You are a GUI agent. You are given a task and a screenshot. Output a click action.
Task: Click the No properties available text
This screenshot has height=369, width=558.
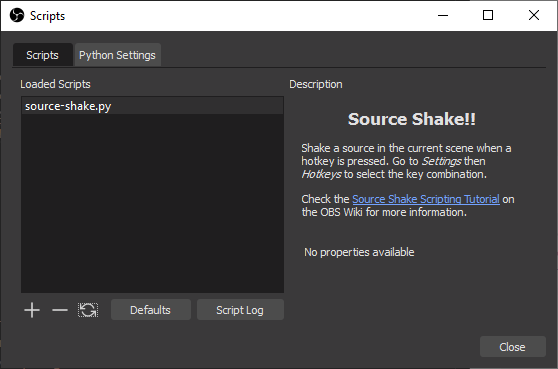click(x=359, y=252)
